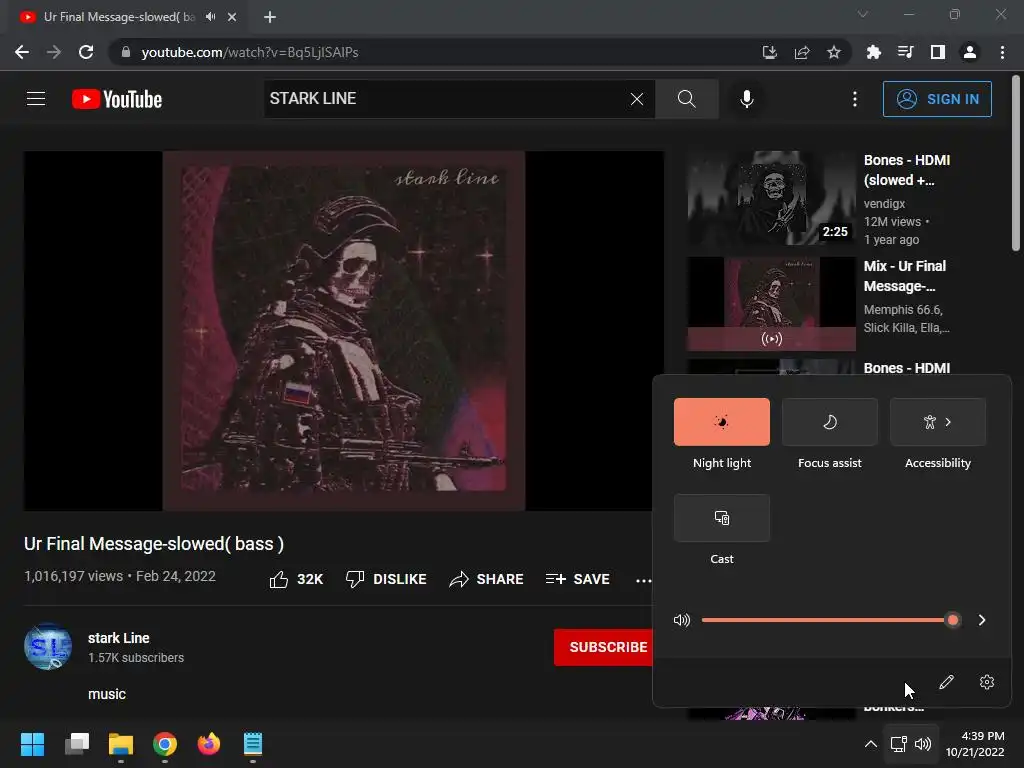1024x768 pixels.
Task: Go back in browser history
Action: (x=22, y=52)
